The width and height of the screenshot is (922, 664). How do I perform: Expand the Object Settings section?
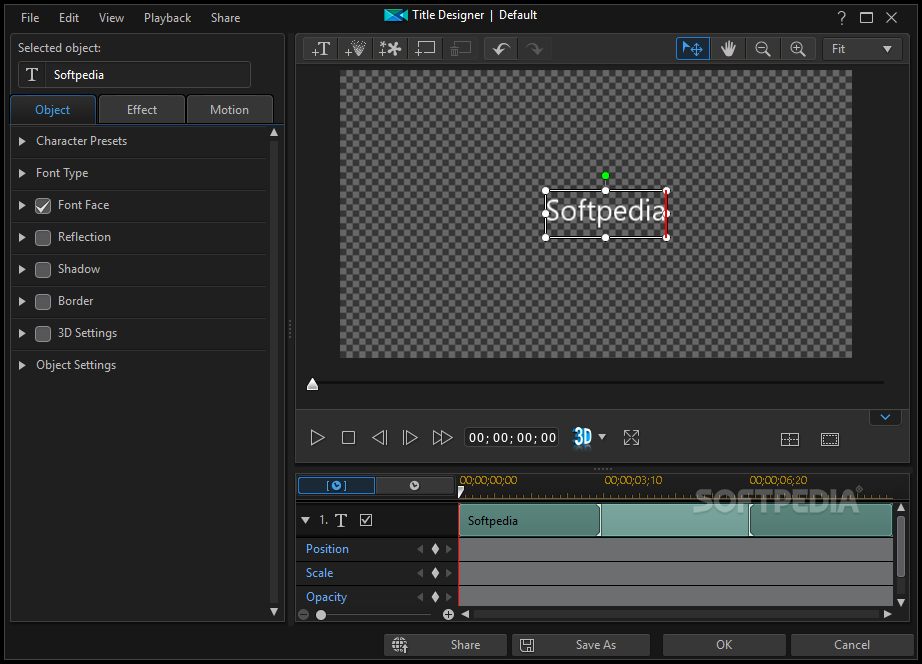coord(22,365)
